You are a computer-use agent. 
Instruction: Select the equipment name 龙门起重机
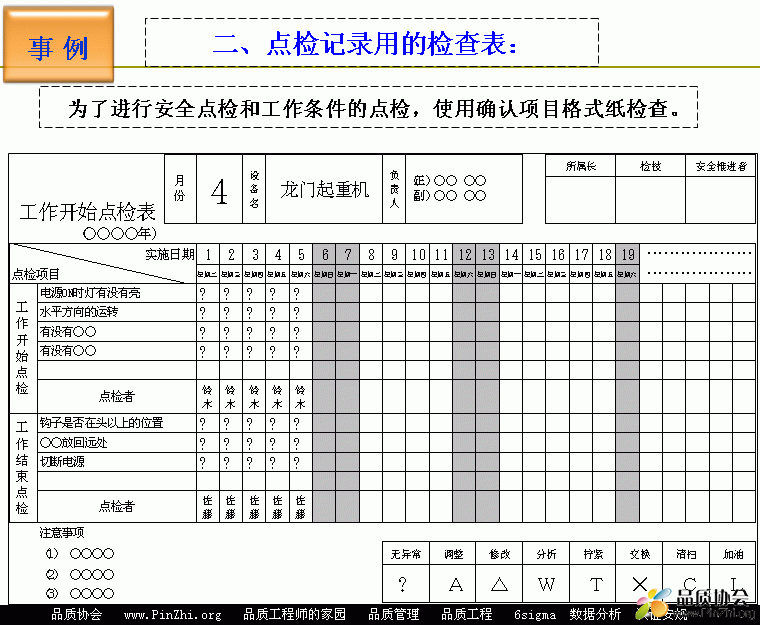point(324,189)
